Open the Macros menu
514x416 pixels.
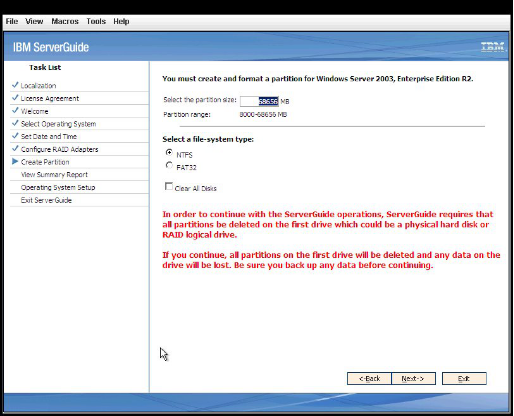[x=65, y=21]
